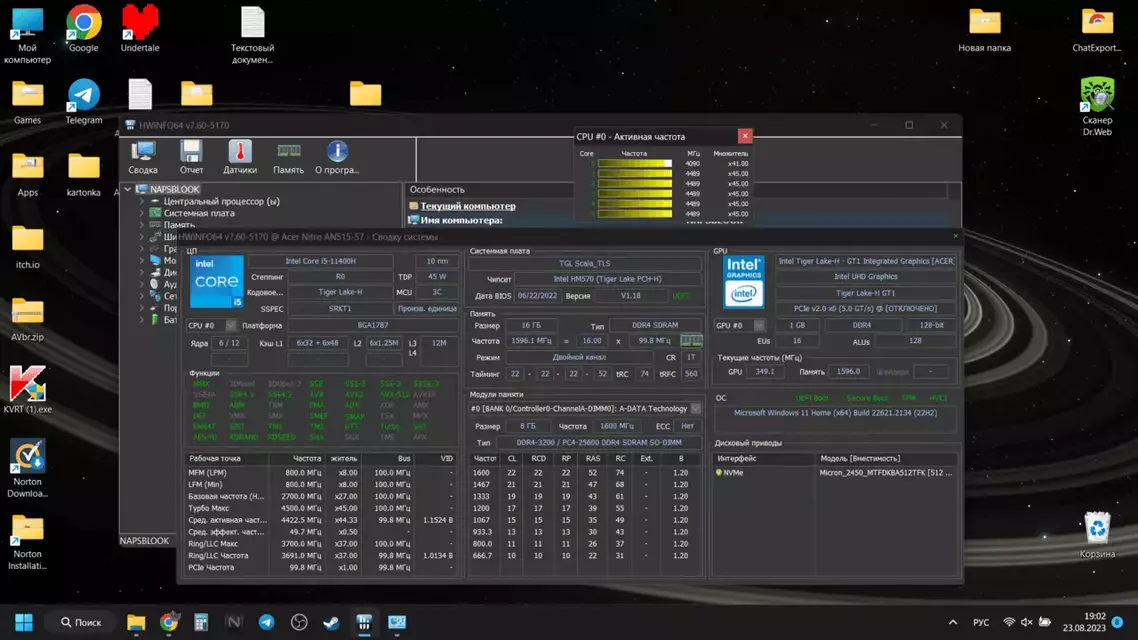Click the Intel Graphics logo
Screen dimensions: 1138x640
743,282
